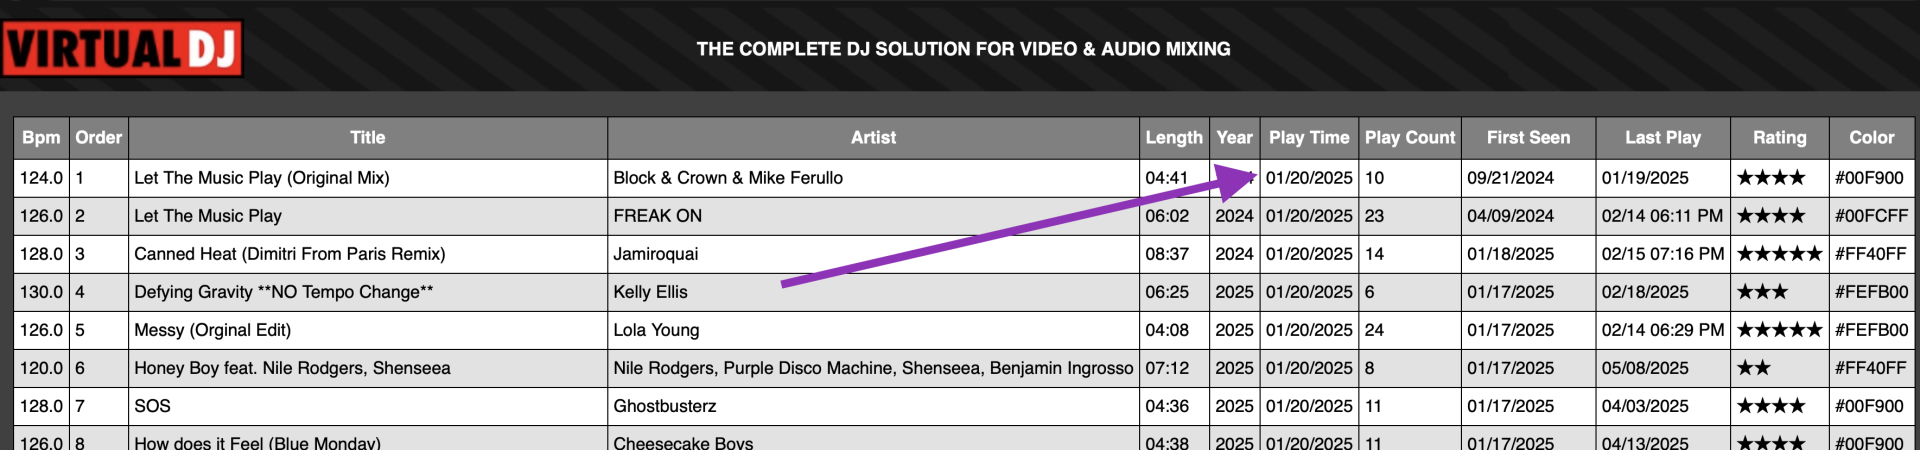Select the Canned Heat title cell
1920x450 pixels.
pos(290,254)
